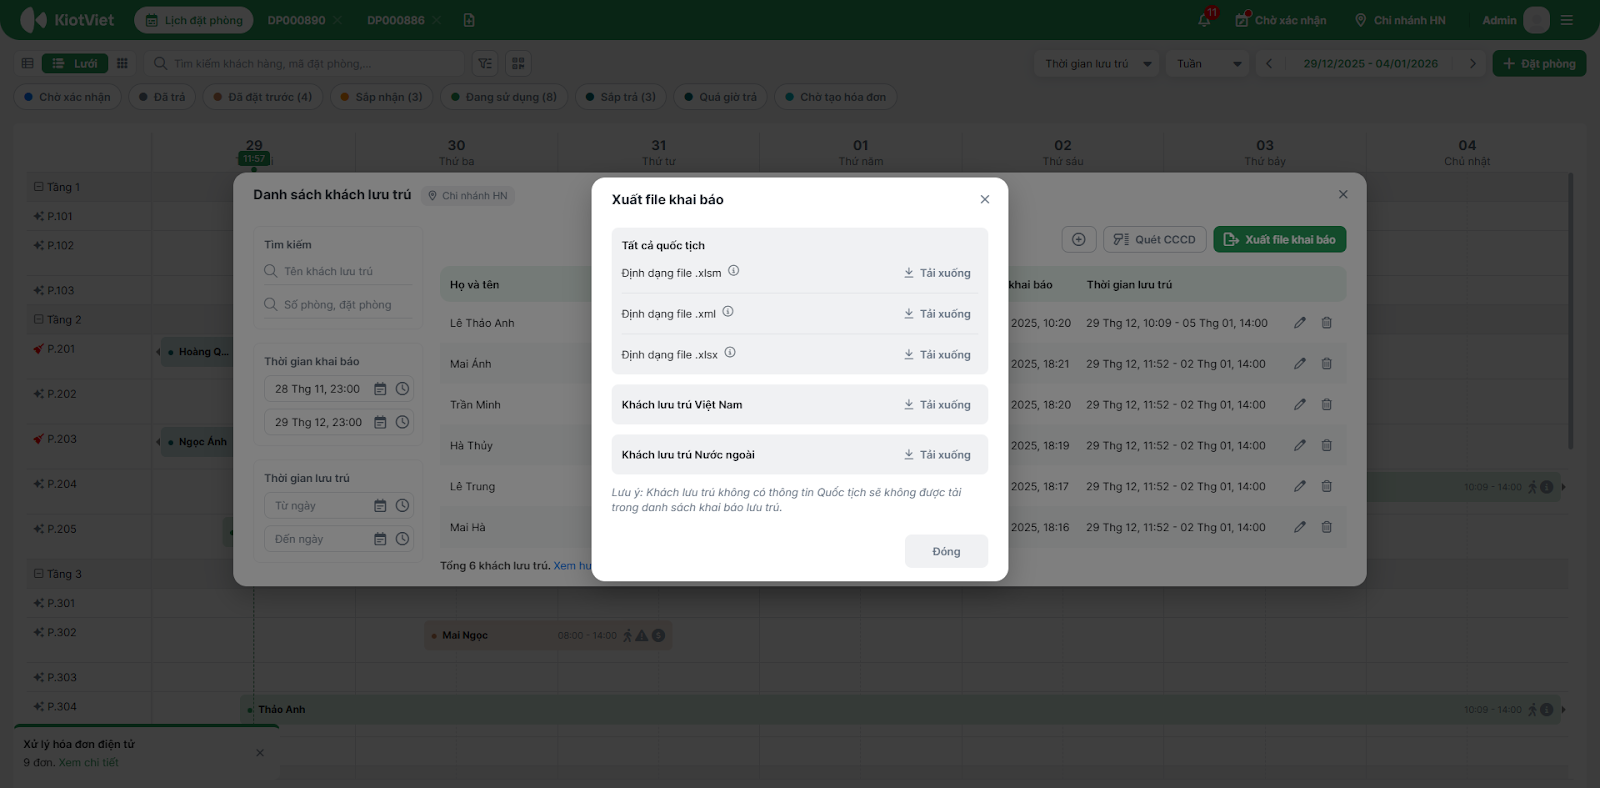This screenshot has height=788, width=1600.
Task: Open calendar for 28 Thg 11 declaration date
Action: pyautogui.click(x=380, y=389)
